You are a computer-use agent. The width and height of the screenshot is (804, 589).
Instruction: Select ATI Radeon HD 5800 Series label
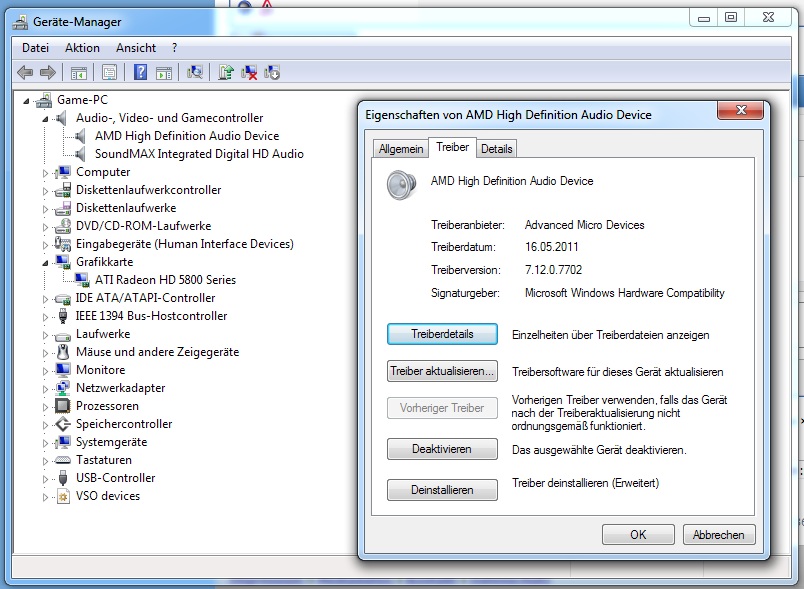point(165,280)
